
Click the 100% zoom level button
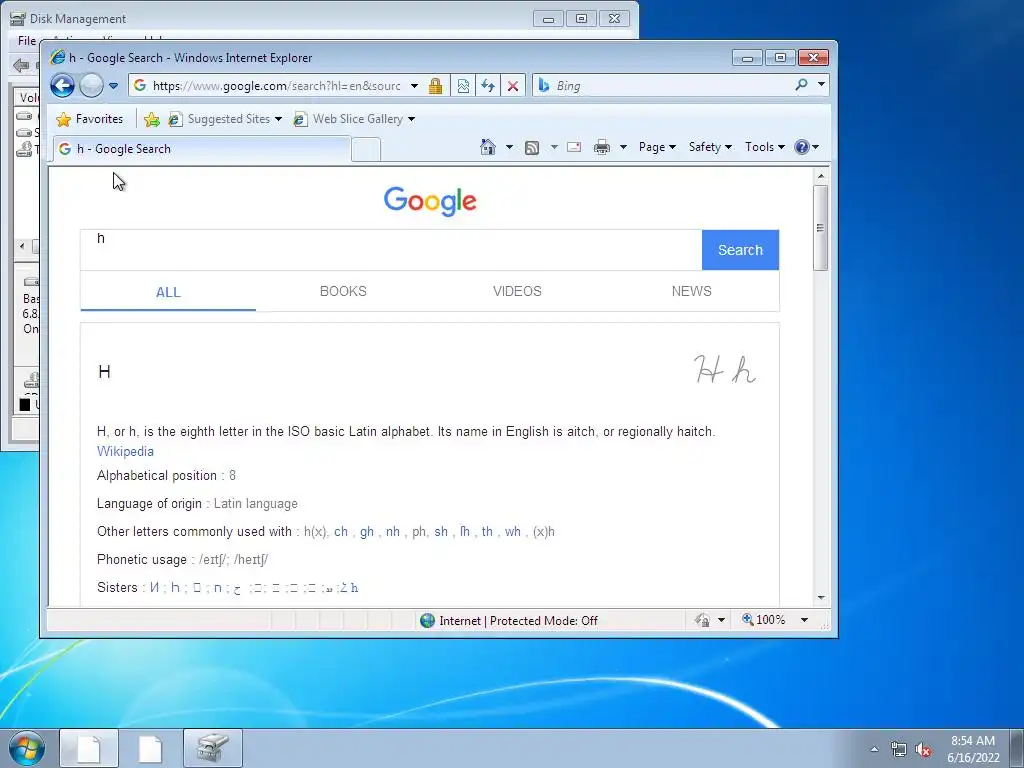[763, 620]
